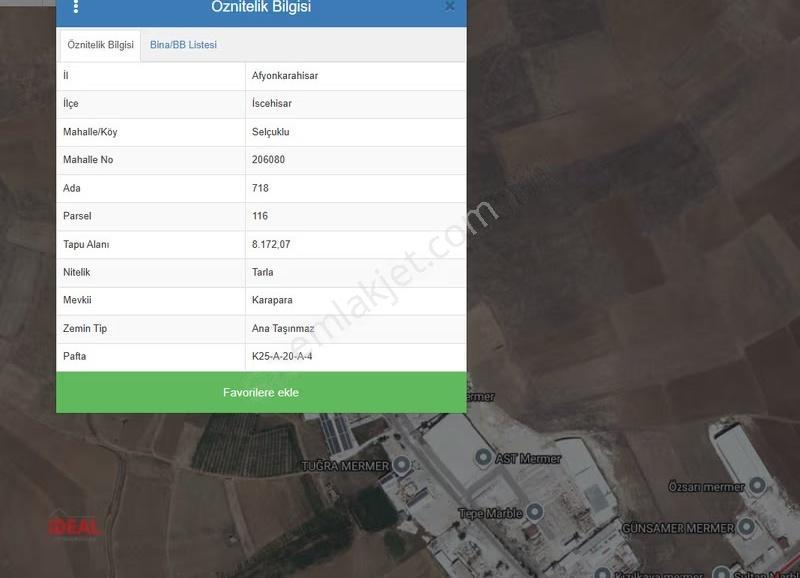
Task: Select the TUĞRA MERMER map pin
Action: 402,465
